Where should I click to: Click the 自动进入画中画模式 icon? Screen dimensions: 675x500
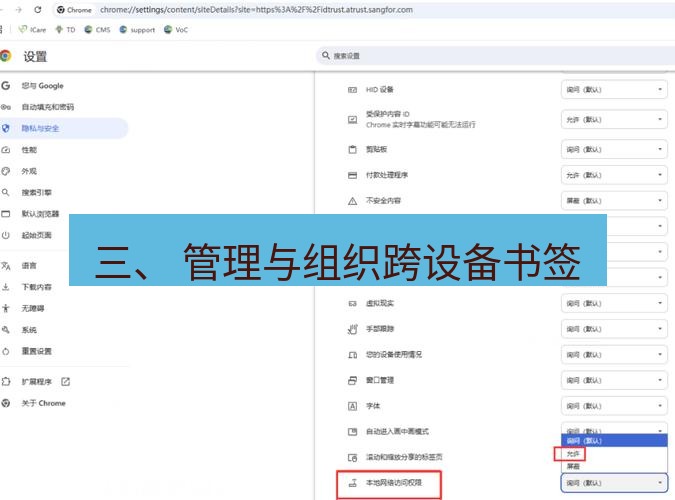pos(352,432)
